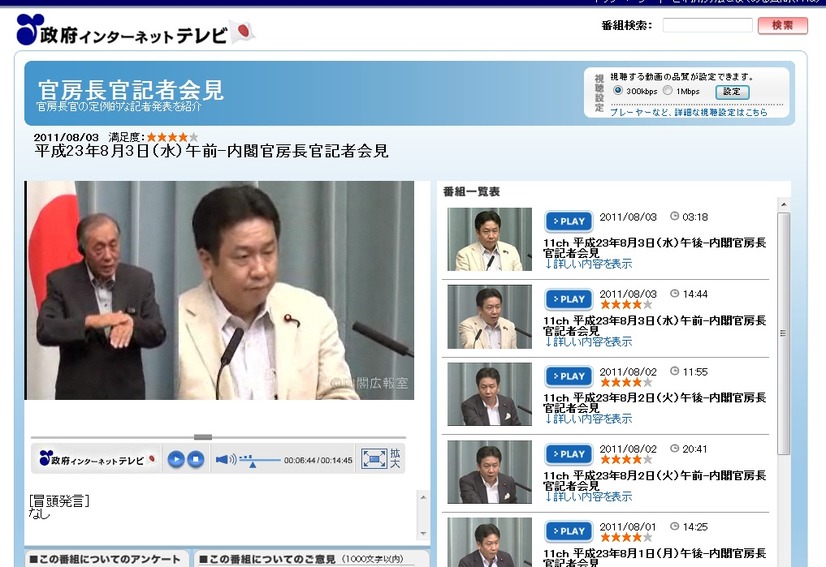Click the star rating of 20:41 program
The width and height of the screenshot is (826, 567).
(626, 460)
